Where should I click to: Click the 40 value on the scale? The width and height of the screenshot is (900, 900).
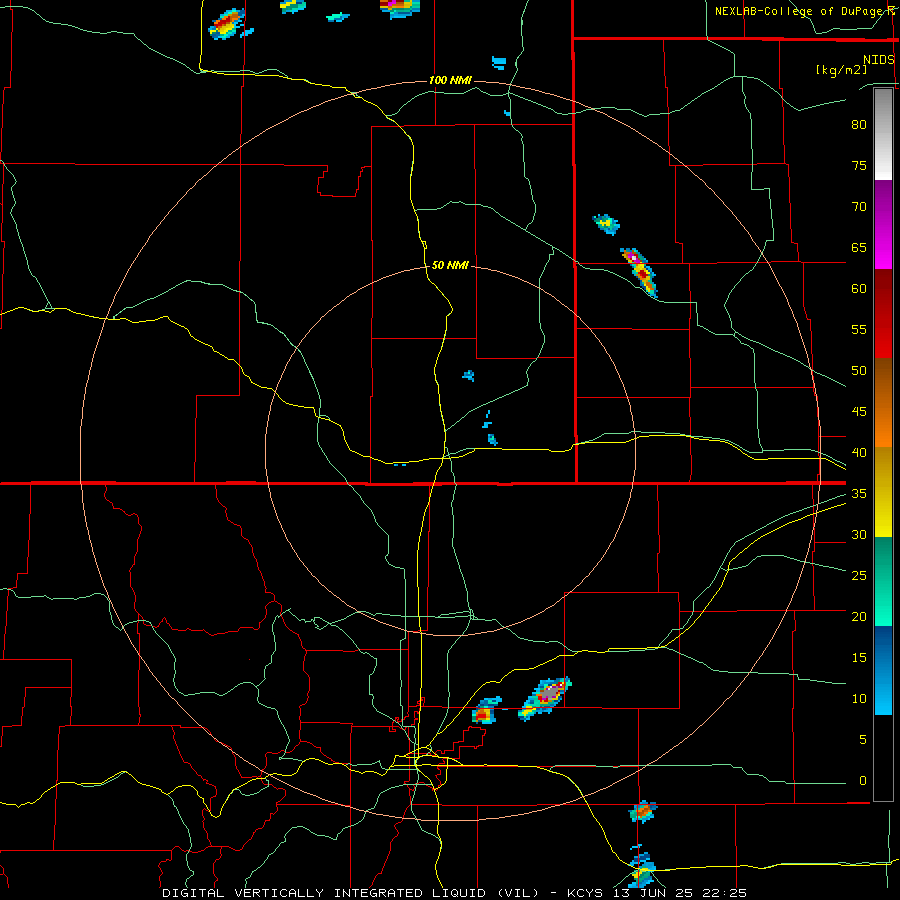coord(859,452)
